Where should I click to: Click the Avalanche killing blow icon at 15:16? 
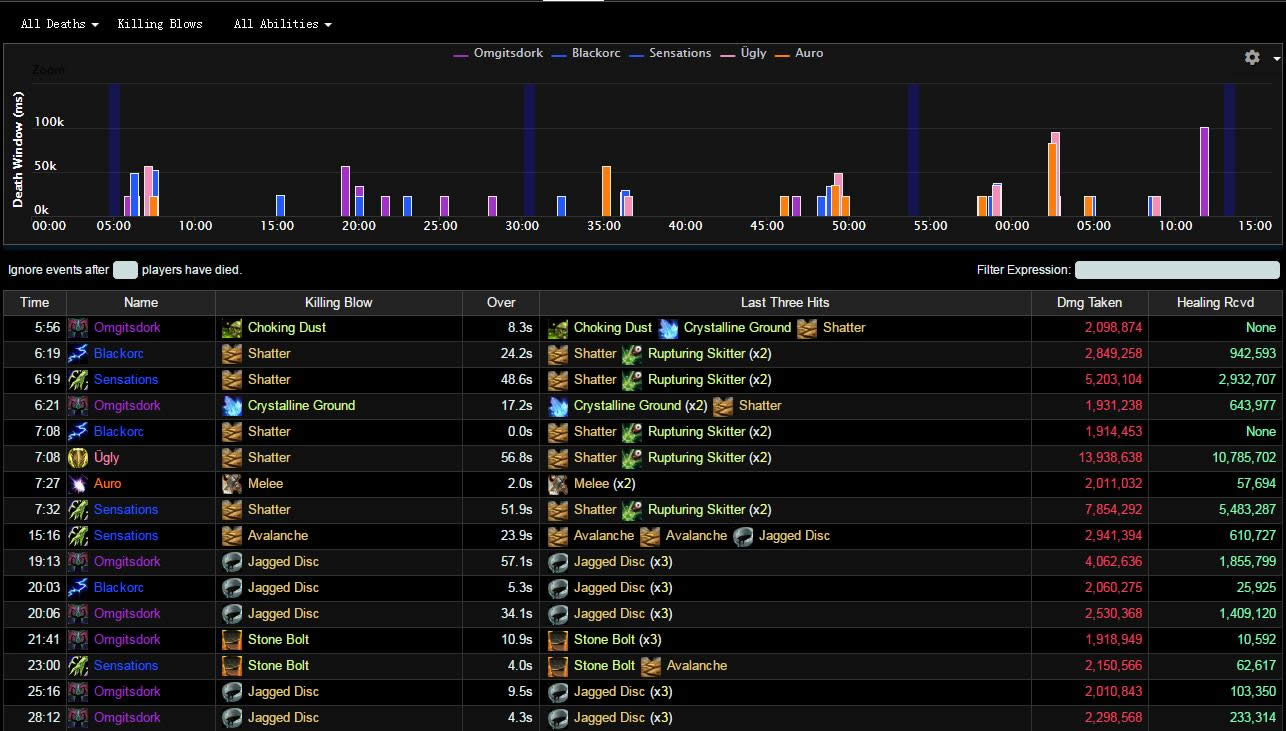point(232,536)
